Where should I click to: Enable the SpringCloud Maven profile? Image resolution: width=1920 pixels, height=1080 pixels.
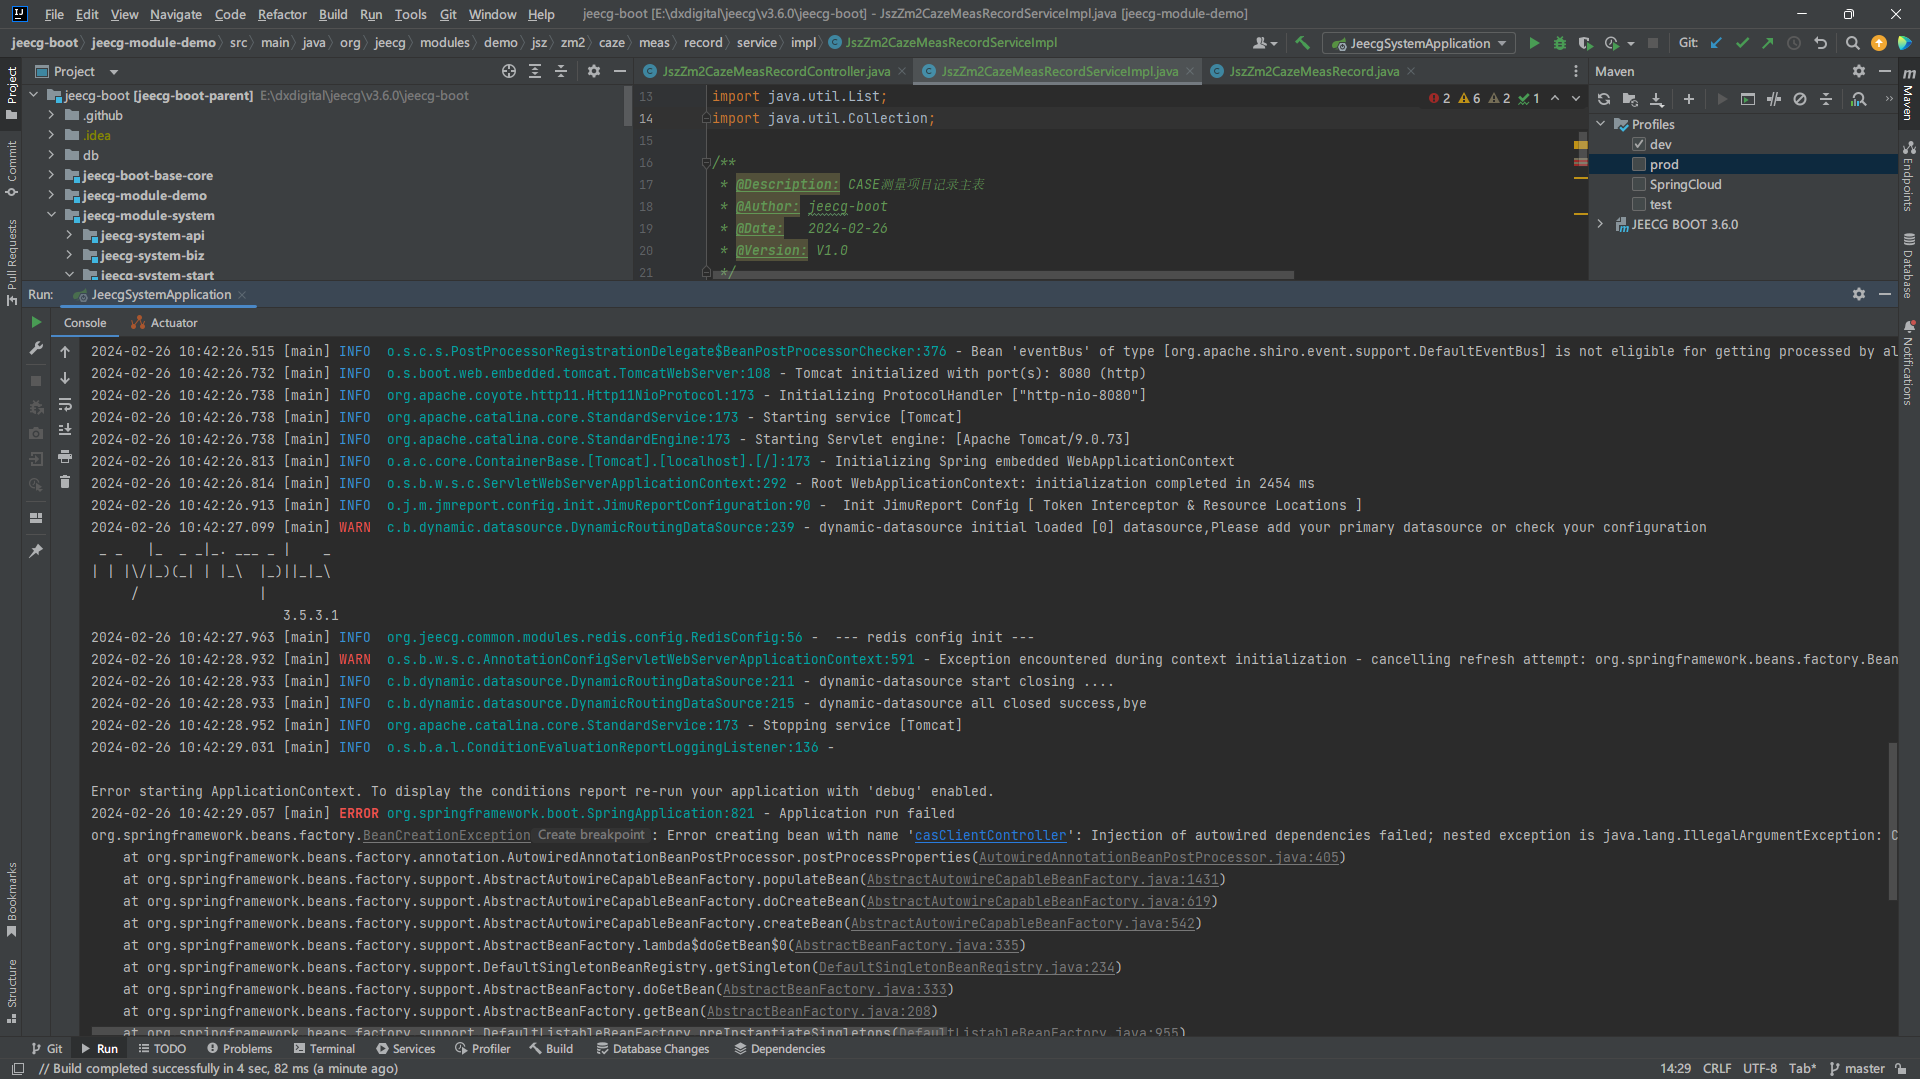pos(1639,184)
